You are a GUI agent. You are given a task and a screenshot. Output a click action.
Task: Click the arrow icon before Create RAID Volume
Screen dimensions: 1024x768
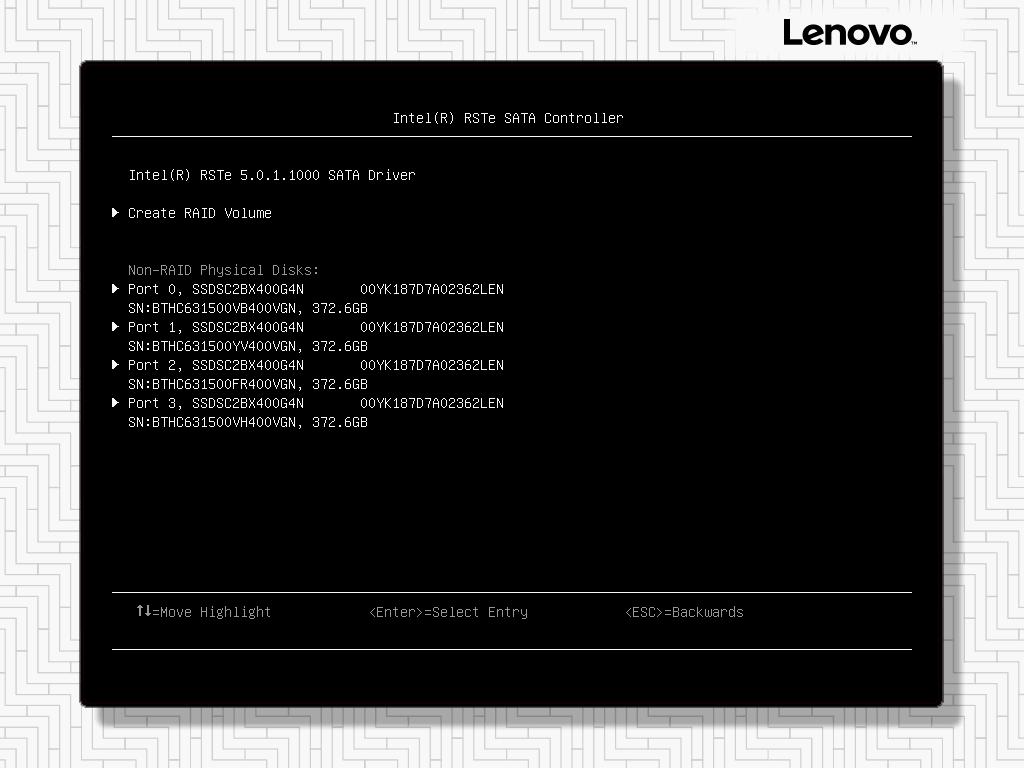point(116,212)
